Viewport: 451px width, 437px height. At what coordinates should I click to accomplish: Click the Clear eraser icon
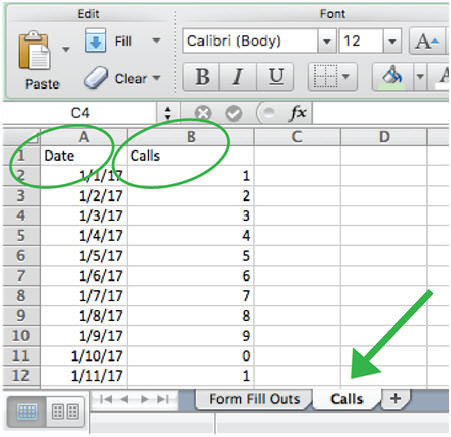coord(96,77)
